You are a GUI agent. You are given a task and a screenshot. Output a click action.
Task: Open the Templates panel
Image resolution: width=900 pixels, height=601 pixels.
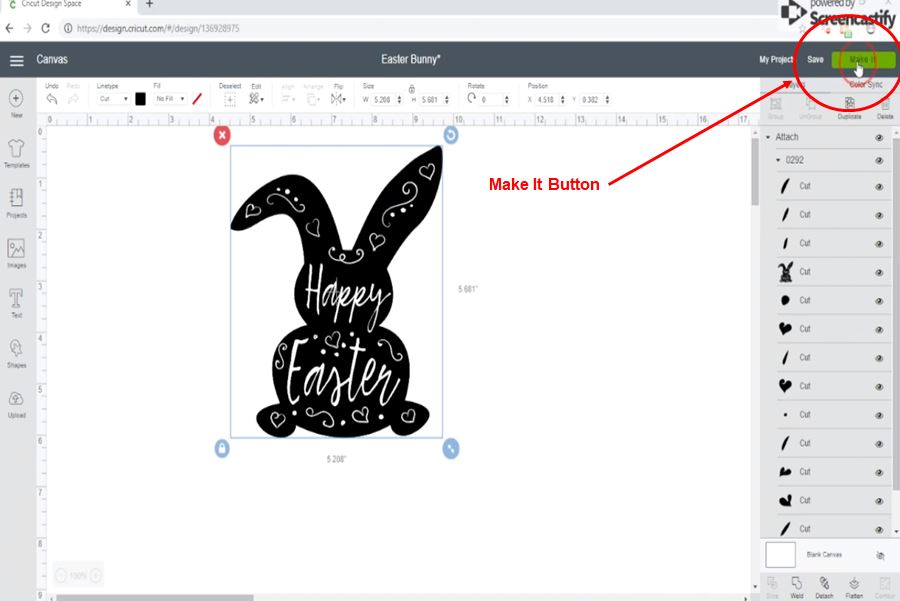16,153
